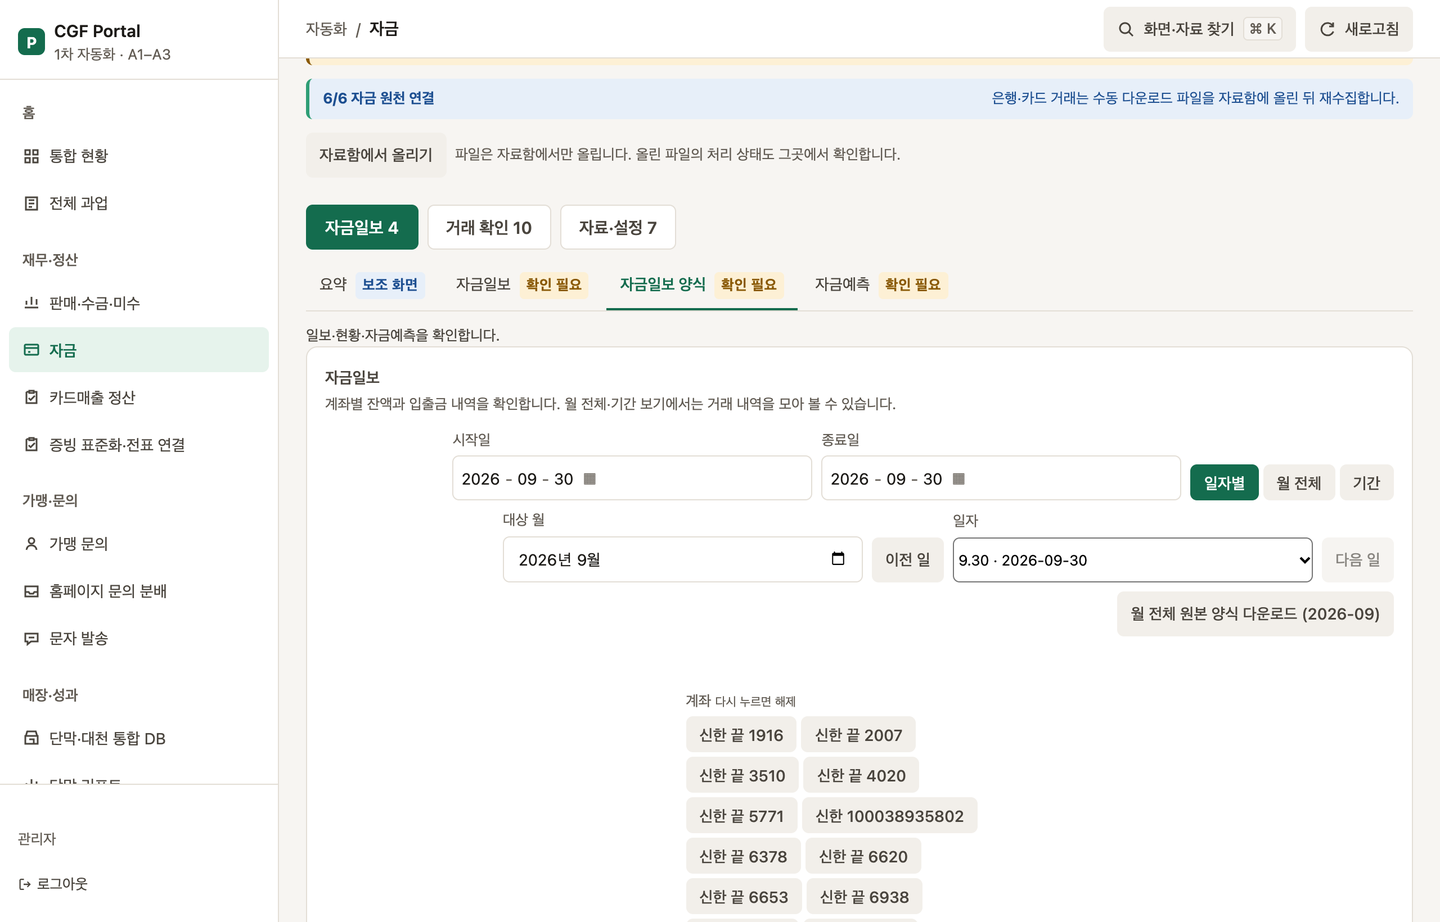Click the 이전 일 button
This screenshot has width=1440, height=922.
click(x=908, y=560)
